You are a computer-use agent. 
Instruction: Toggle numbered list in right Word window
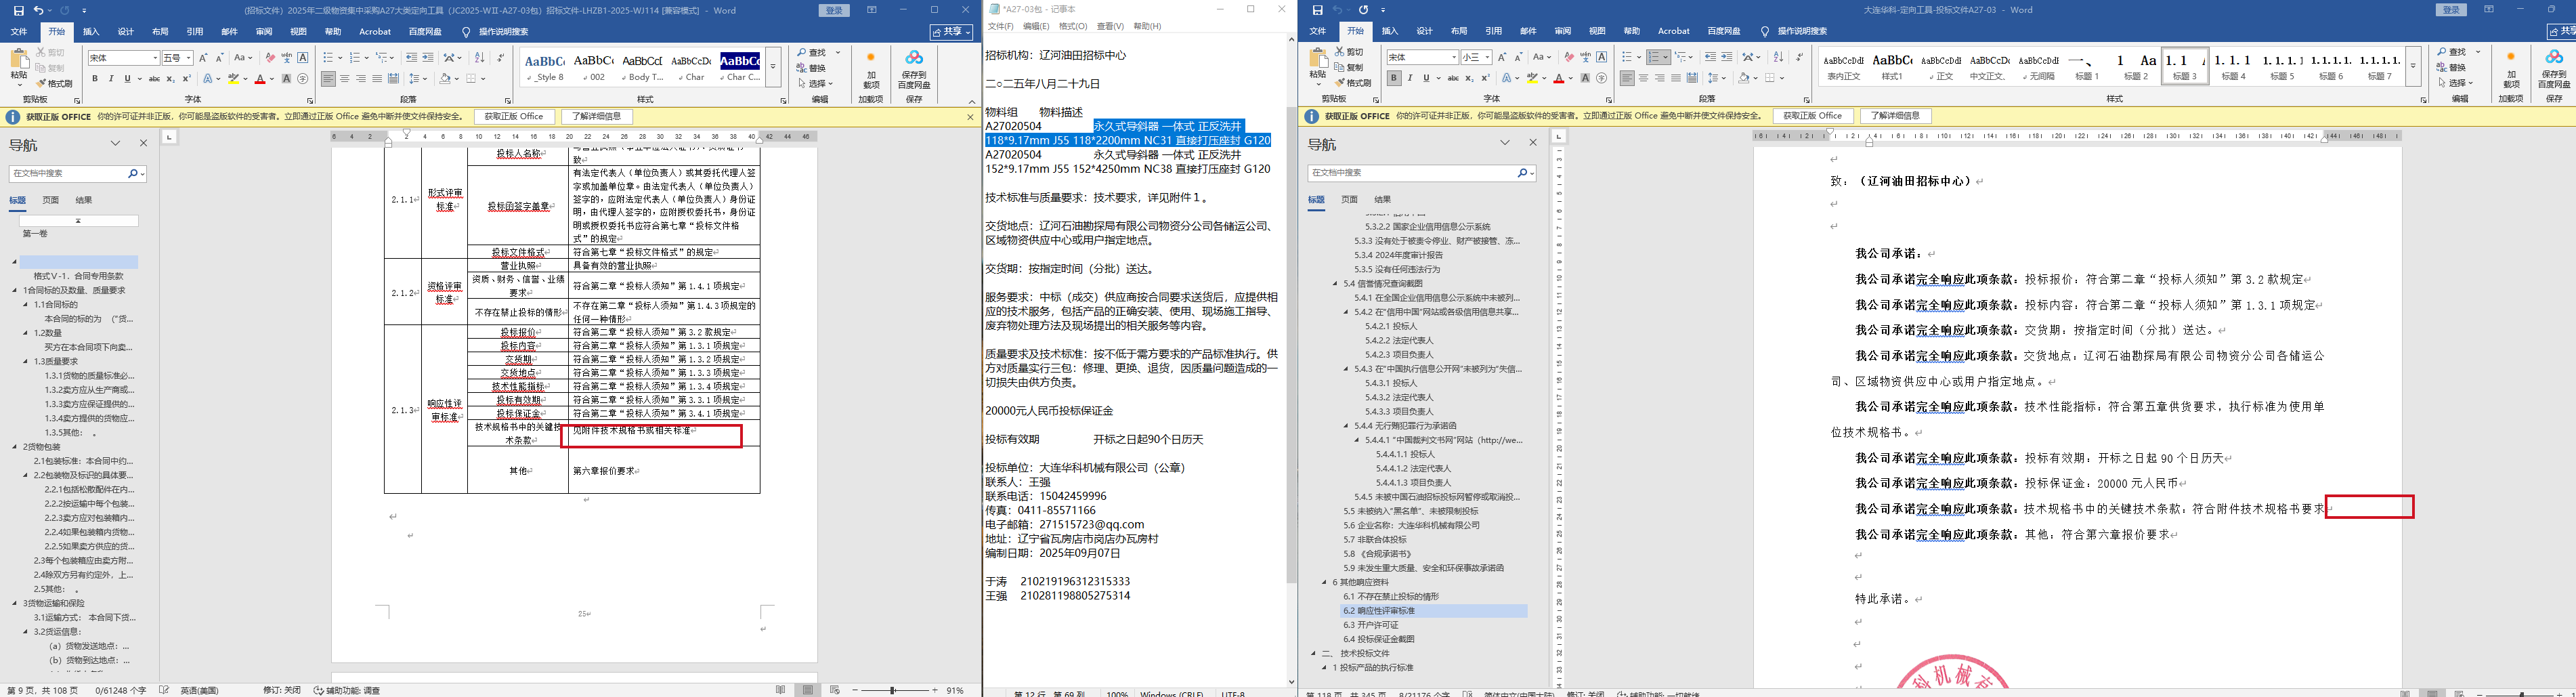pos(1653,57)
